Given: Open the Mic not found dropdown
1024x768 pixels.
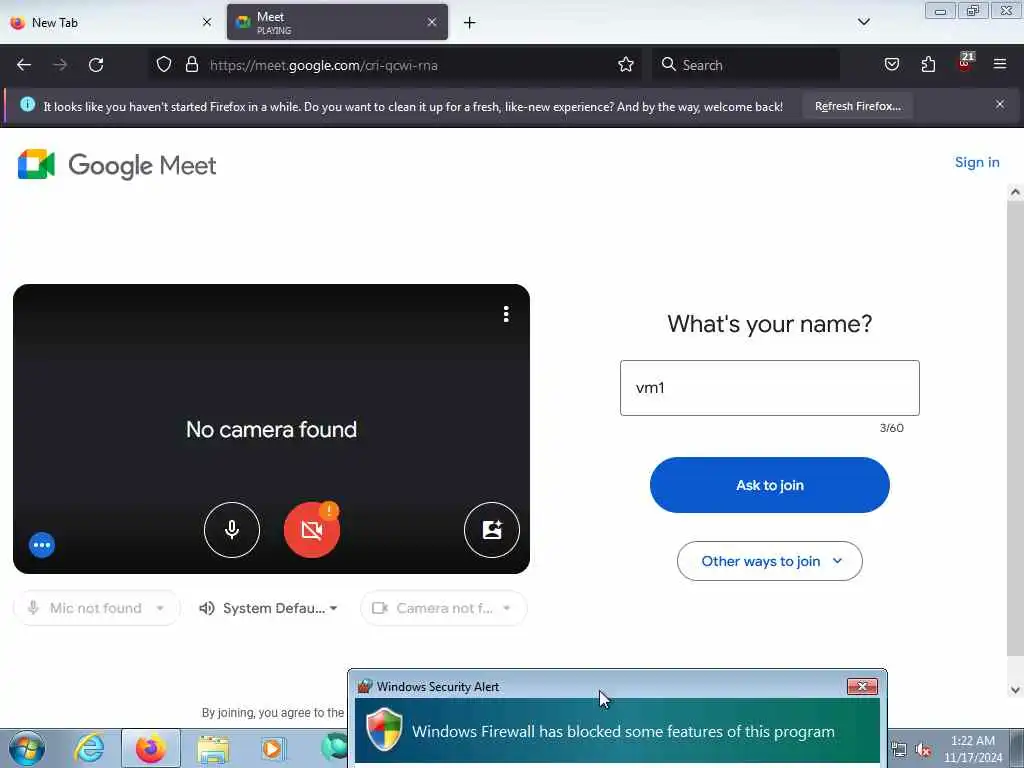Looking at the screenshot, I should (x=97, y=608).
